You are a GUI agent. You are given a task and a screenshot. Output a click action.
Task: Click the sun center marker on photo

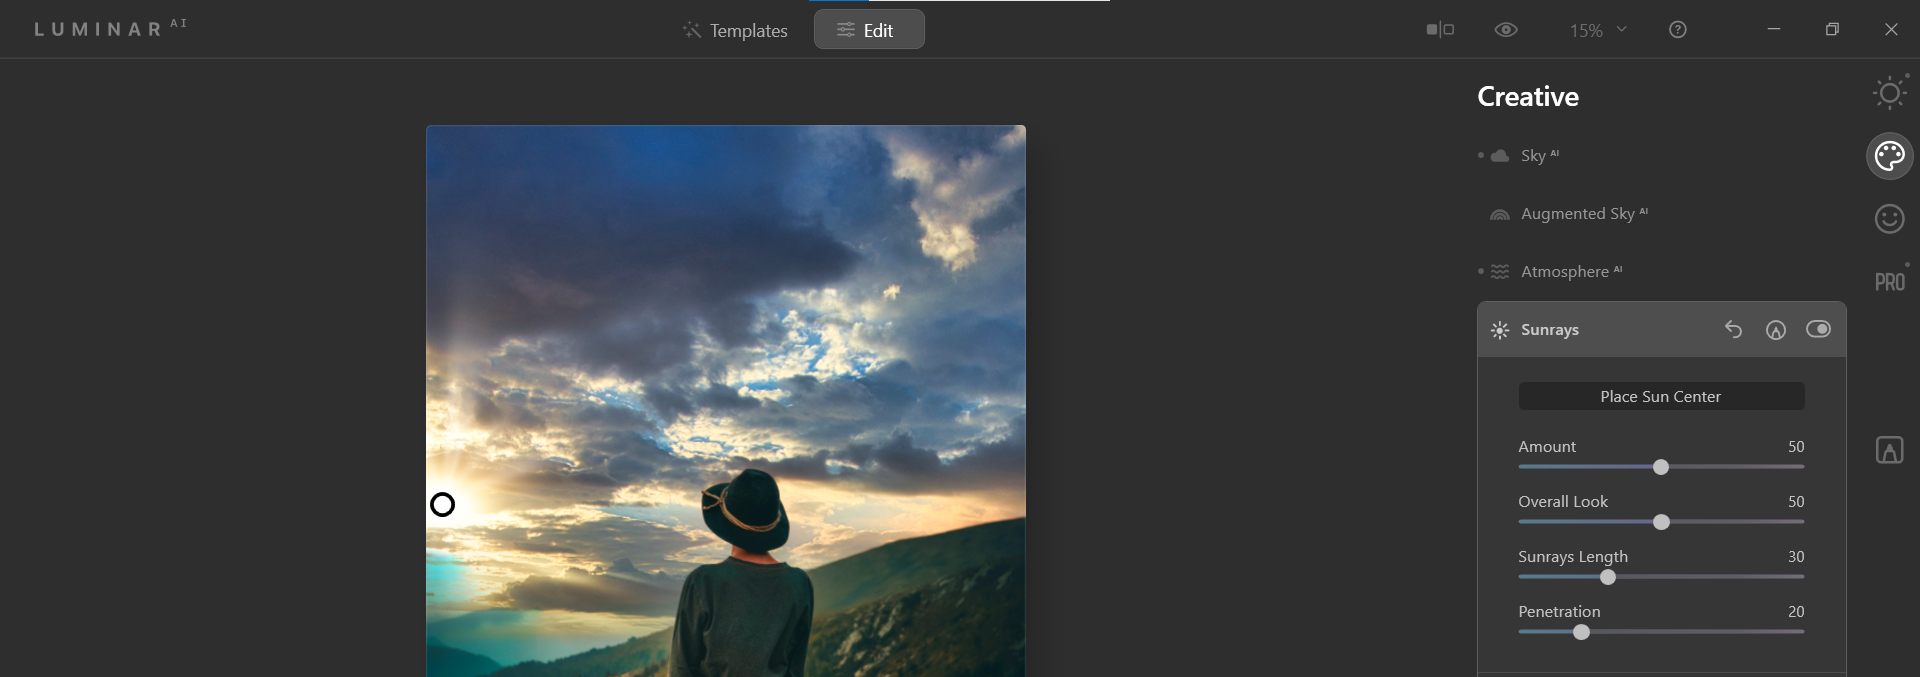pyautogui.click(x=442, y=505)
